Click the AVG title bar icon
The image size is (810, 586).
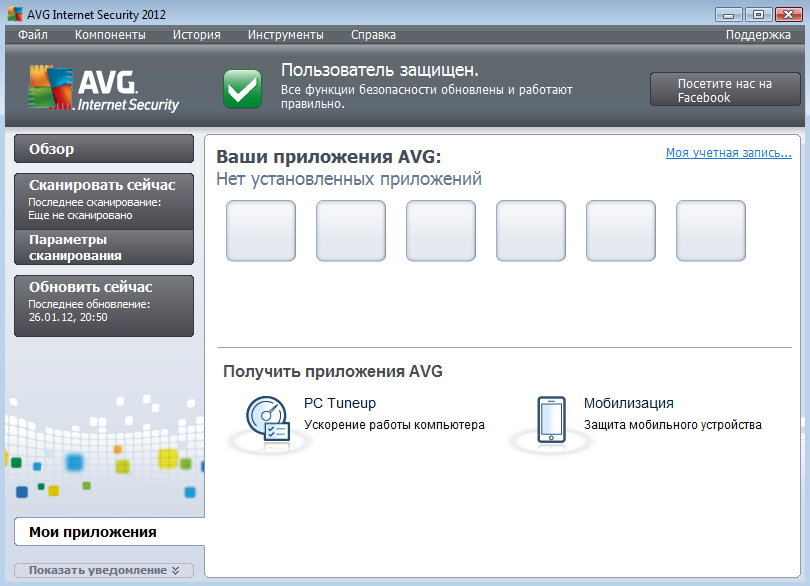pos(15,14)
